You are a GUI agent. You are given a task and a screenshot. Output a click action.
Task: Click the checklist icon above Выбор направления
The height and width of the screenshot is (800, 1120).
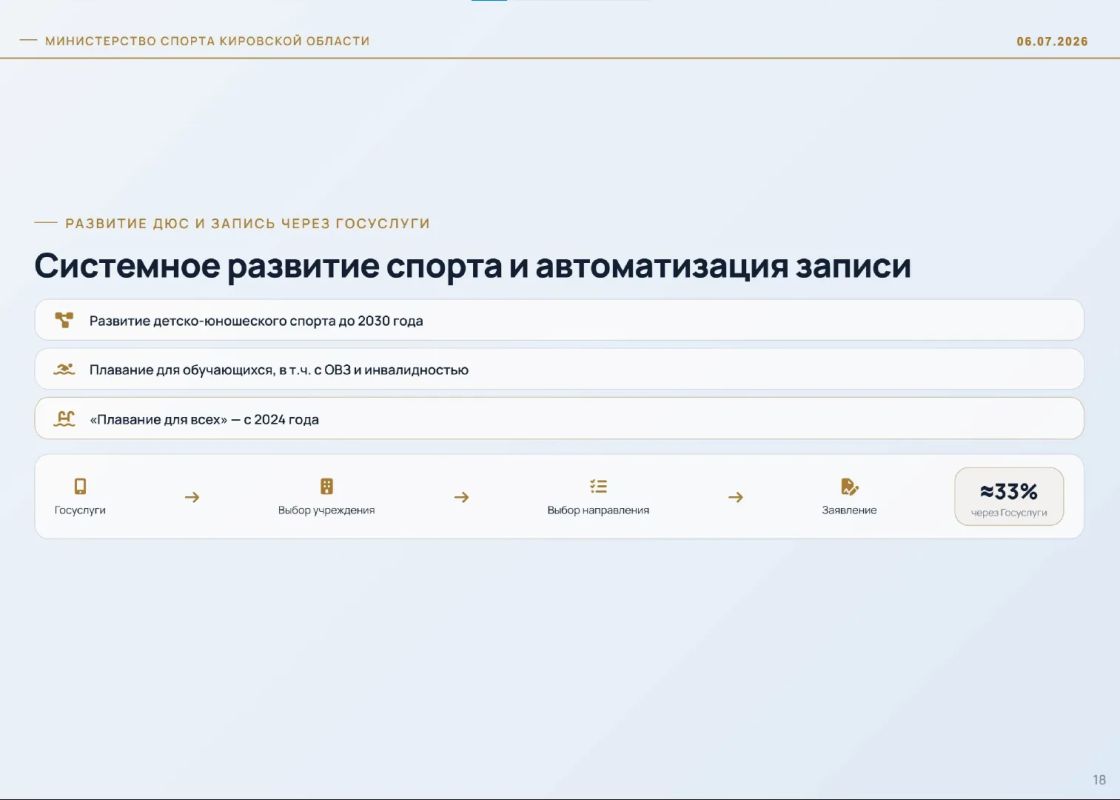599,486
